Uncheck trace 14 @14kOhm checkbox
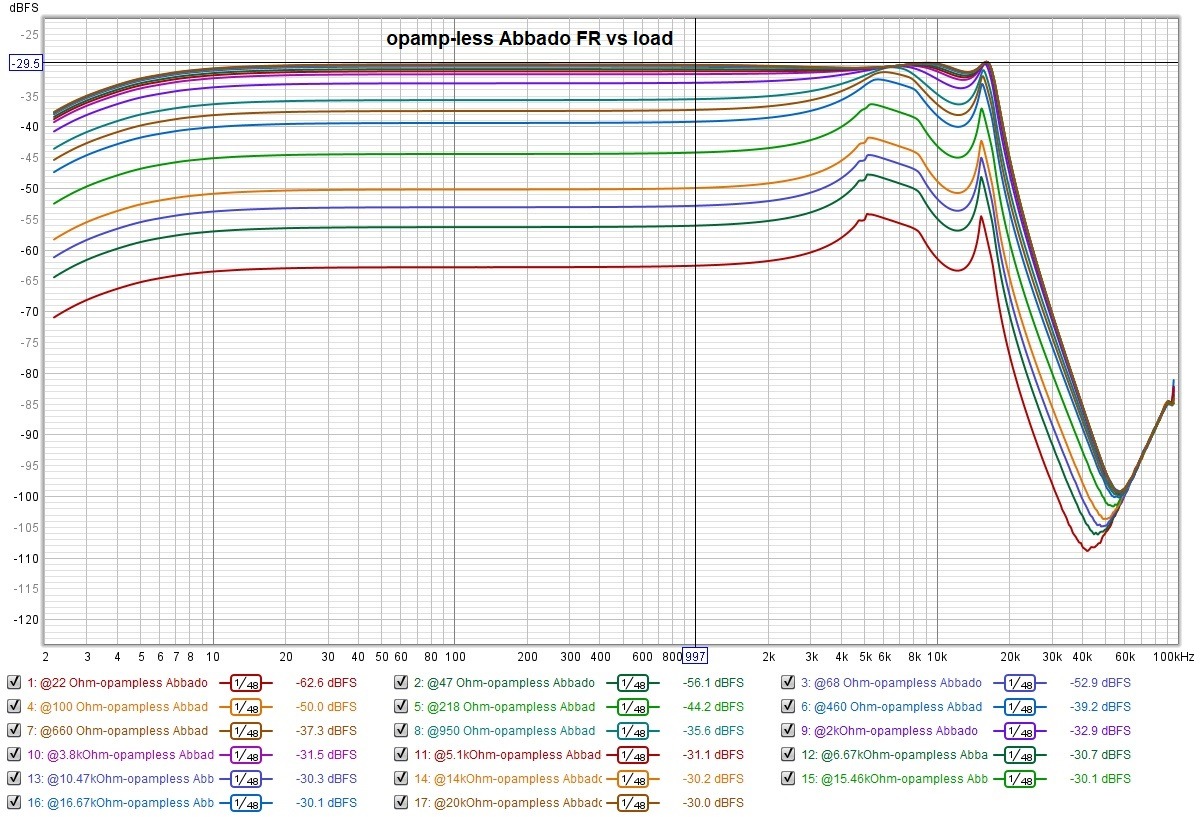Viewport: 1200px width, 817px height. point(401,779)
